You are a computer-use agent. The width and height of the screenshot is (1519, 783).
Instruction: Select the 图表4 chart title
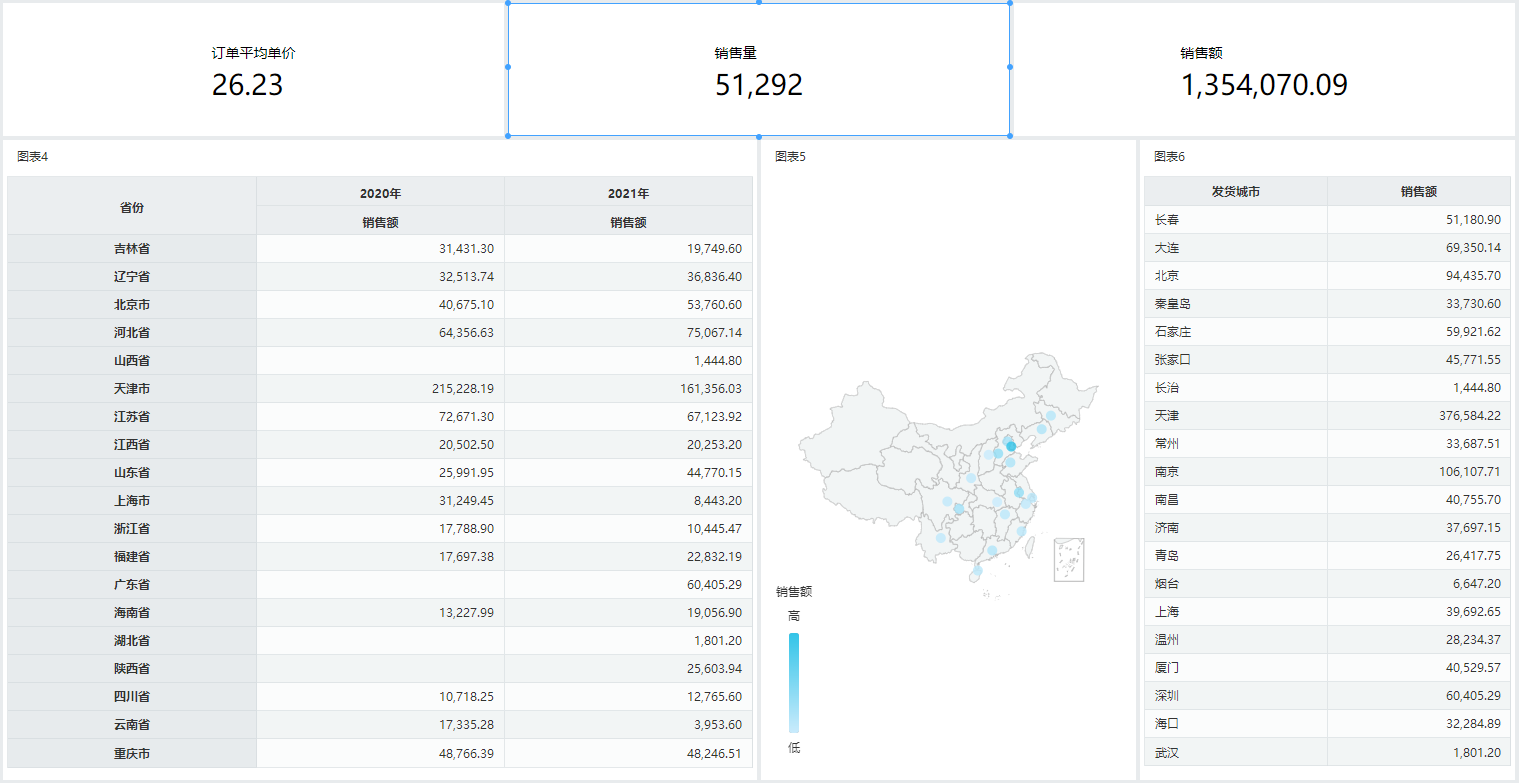point(33,157)
